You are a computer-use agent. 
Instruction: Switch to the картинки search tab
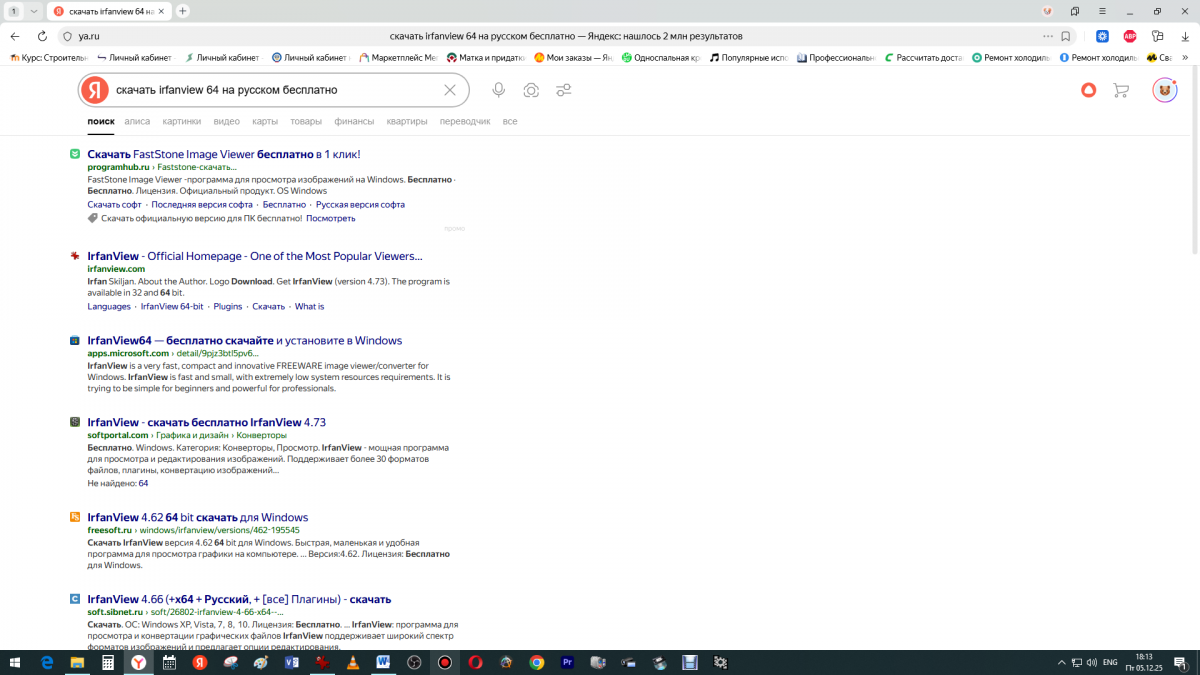pos(181,121)
